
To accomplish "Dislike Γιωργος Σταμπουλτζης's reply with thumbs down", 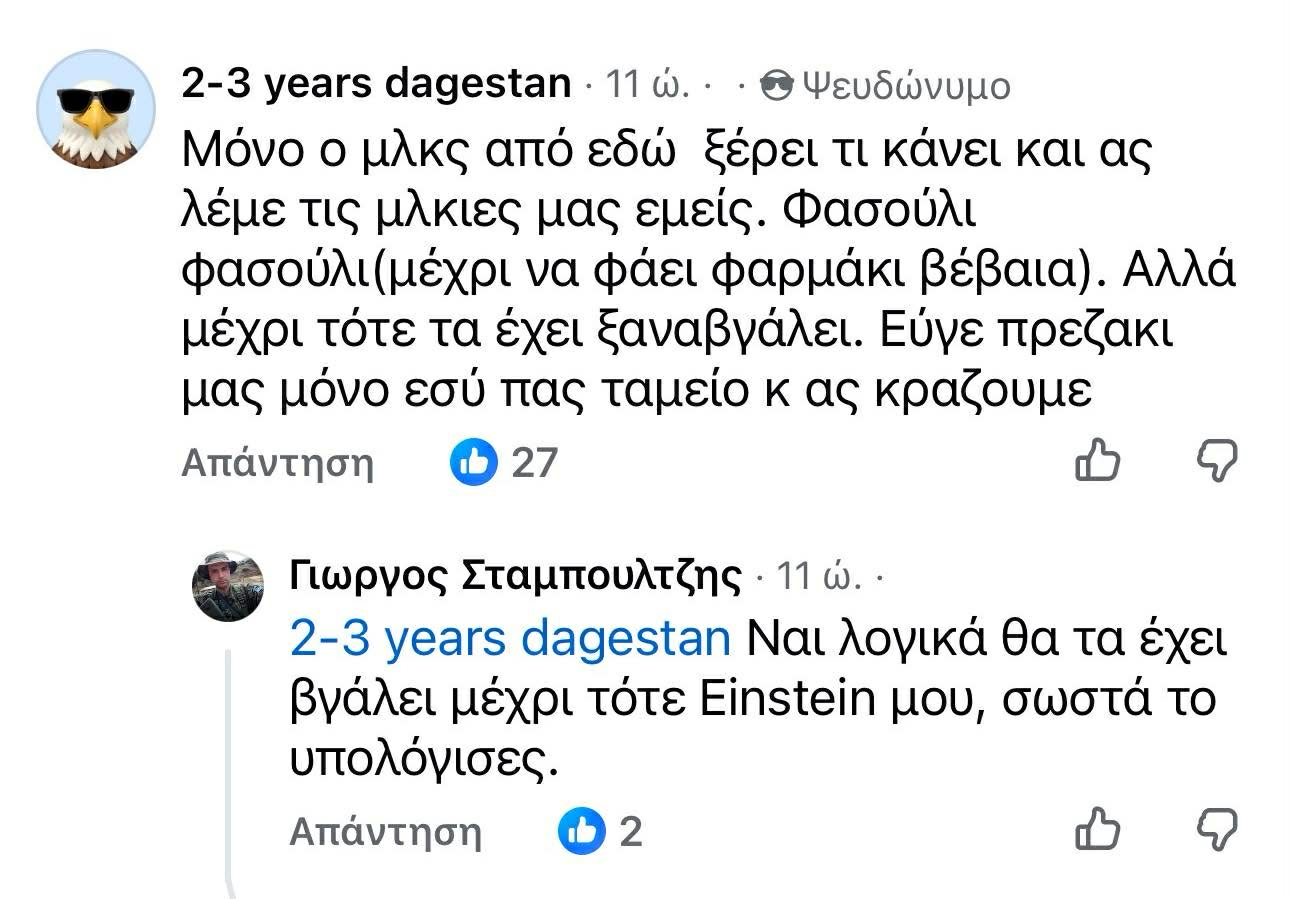I will click(1217, 830).
